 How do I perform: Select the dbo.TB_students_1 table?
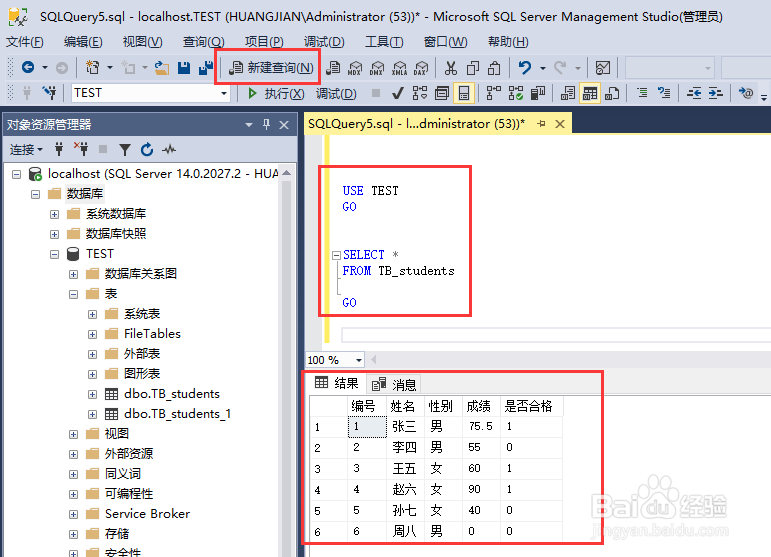click(177, 414)
